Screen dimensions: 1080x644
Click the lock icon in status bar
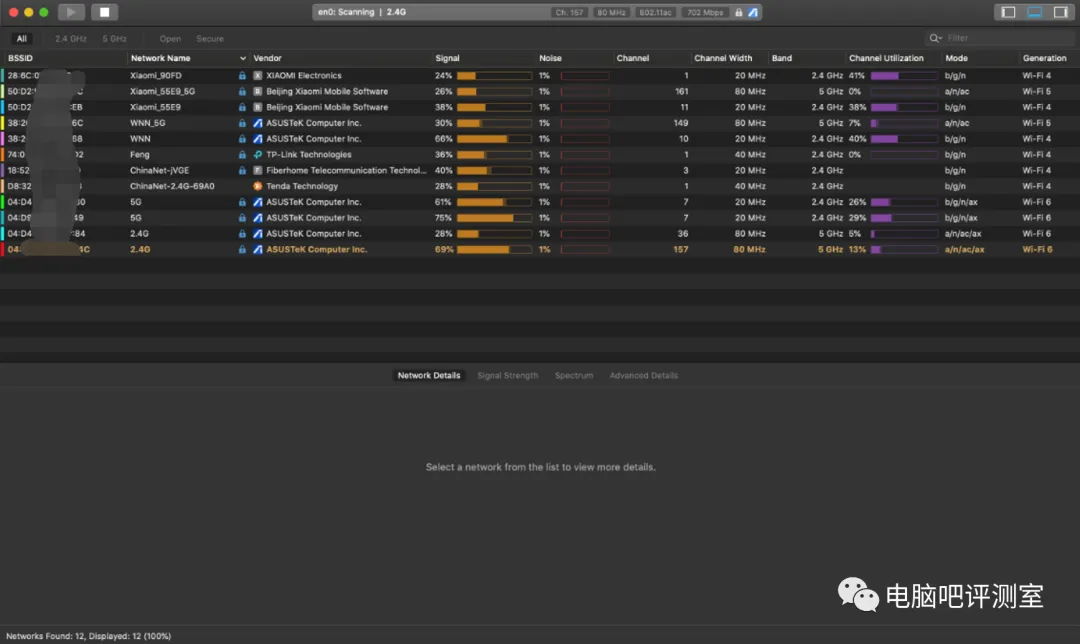pyautogui.click(x=738, y=12)
